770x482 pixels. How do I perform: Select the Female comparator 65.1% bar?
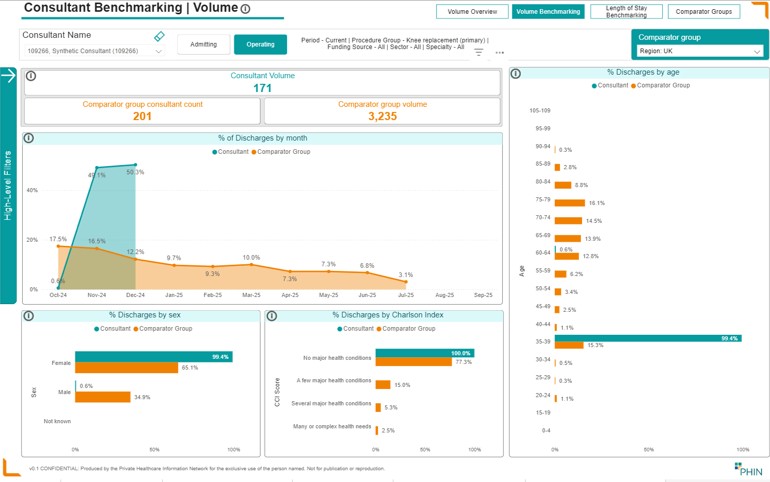[x=127, y=368]
